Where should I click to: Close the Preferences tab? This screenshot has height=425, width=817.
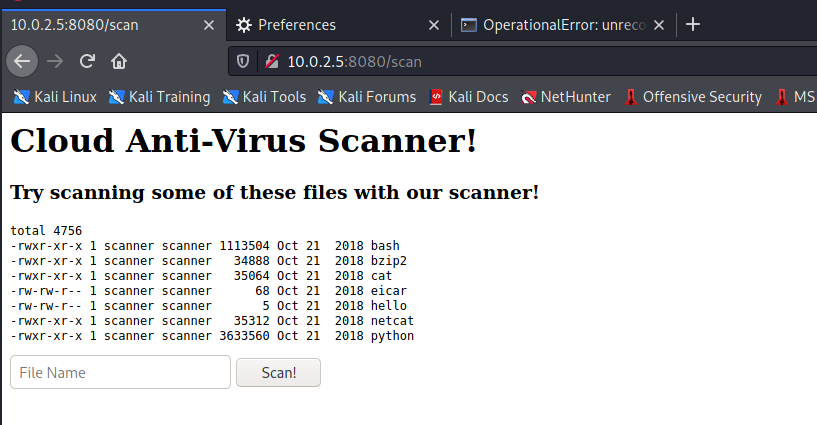pyautogui.click(x=434, y=25)
